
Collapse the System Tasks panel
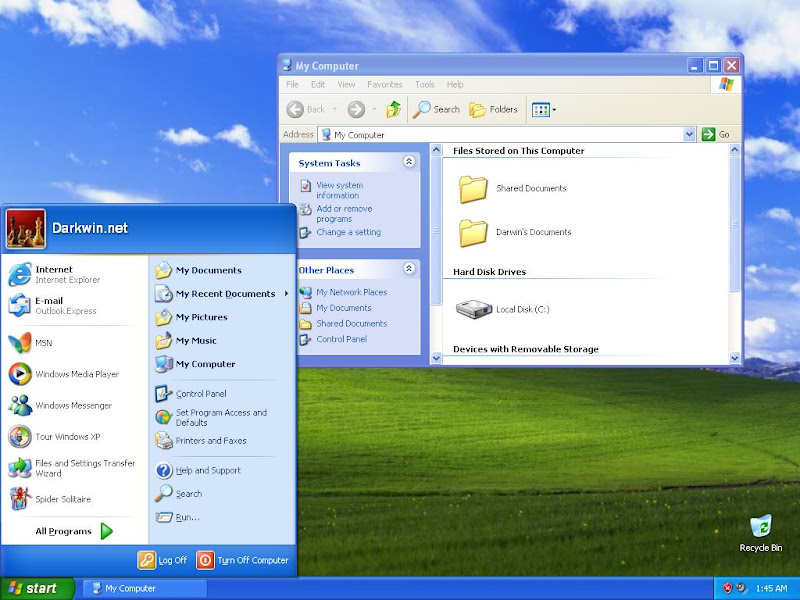(x=409, y=162)
